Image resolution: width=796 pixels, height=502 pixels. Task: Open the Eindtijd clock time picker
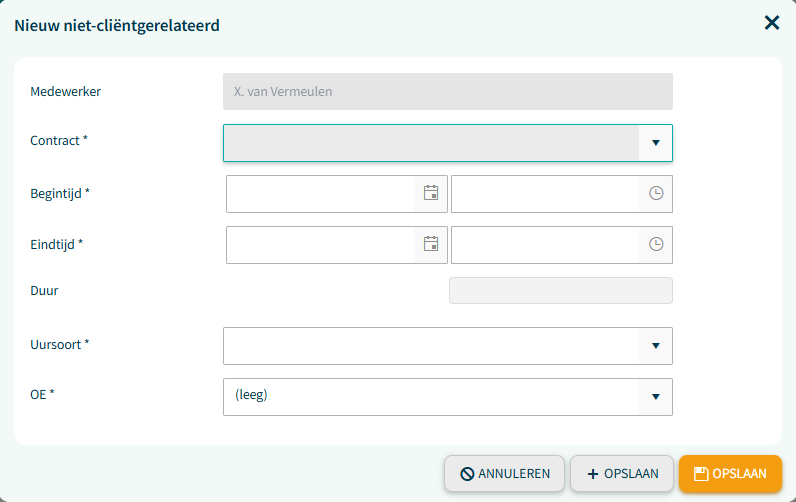pyautogui.click(x=656, y=244)
